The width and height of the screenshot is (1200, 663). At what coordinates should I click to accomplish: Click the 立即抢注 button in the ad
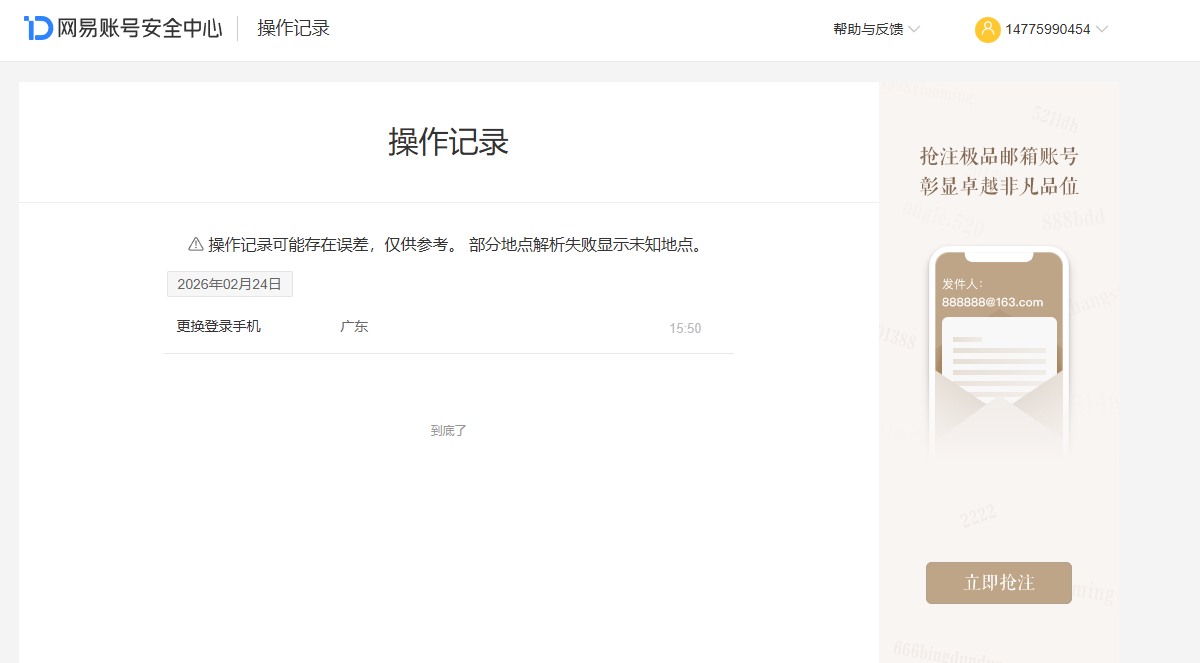tap(999, 583)
